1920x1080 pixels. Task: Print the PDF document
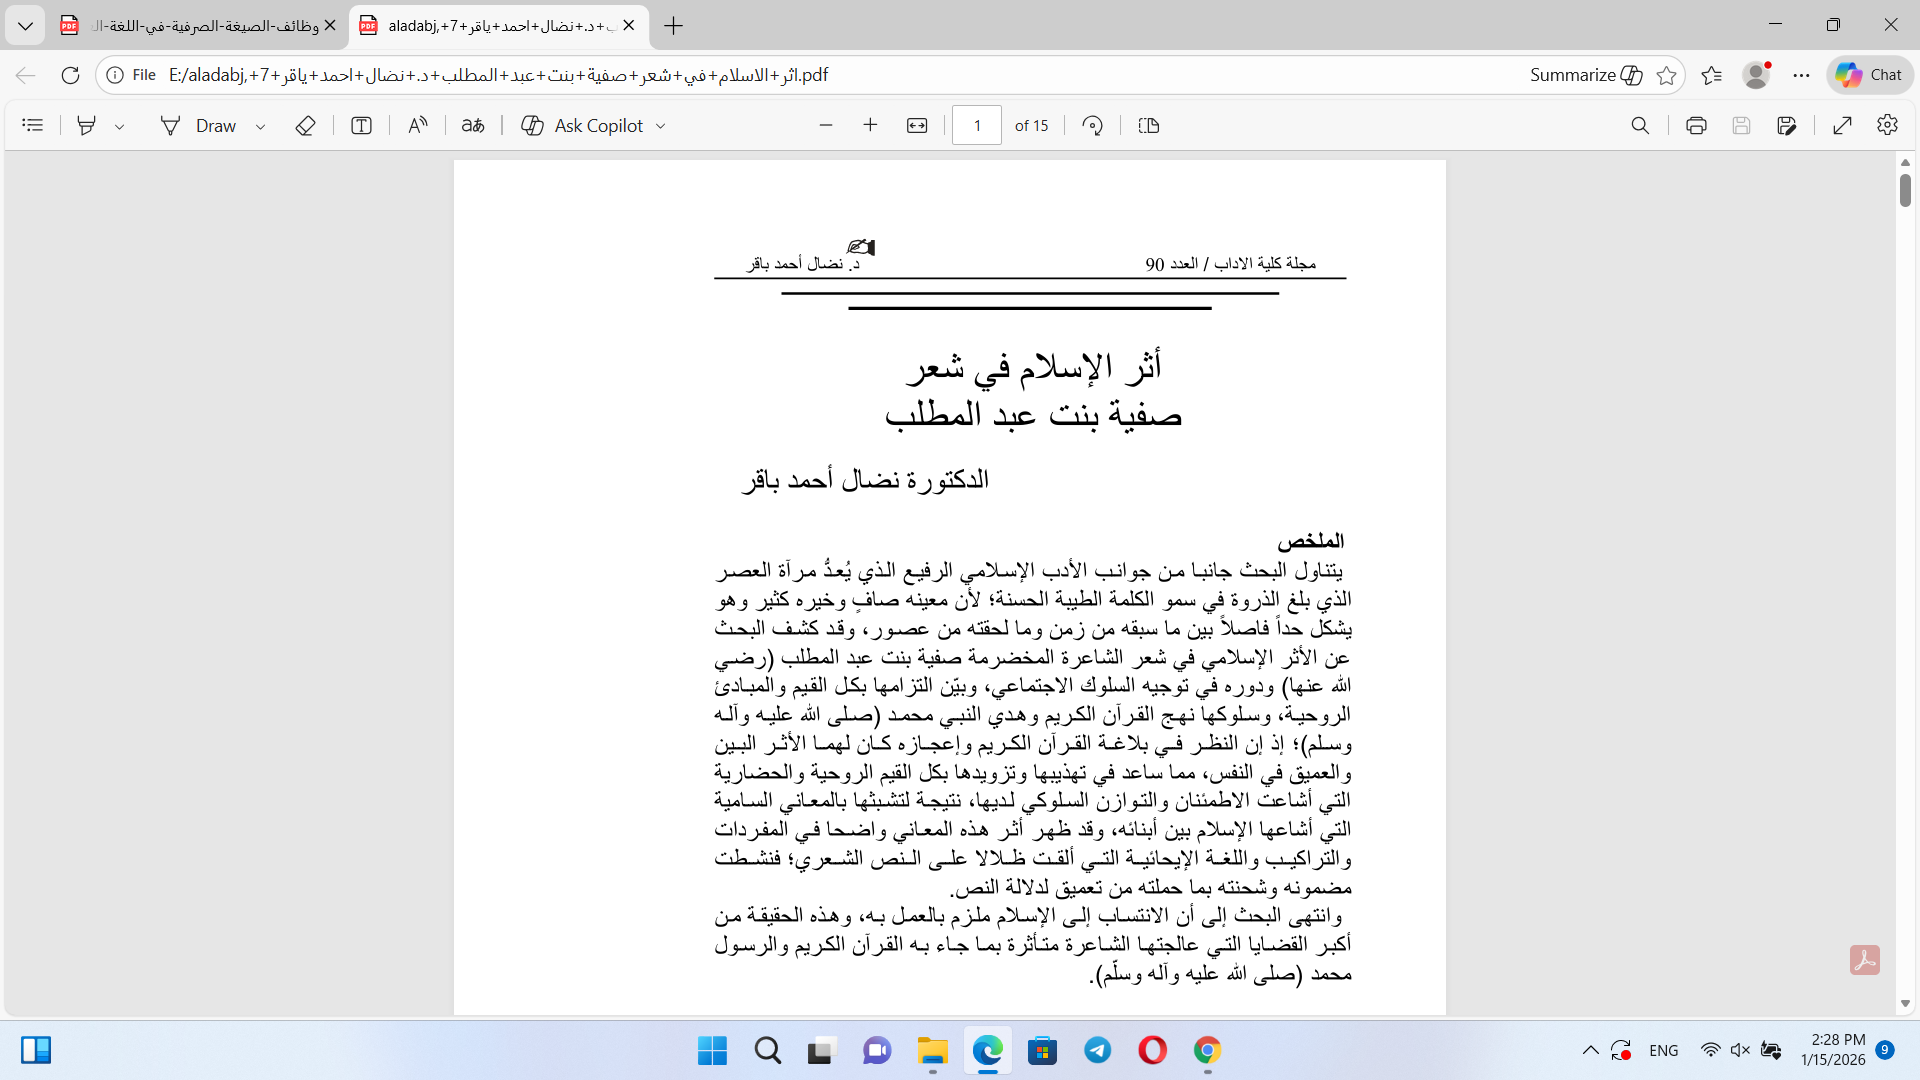tap(1696, 125)
